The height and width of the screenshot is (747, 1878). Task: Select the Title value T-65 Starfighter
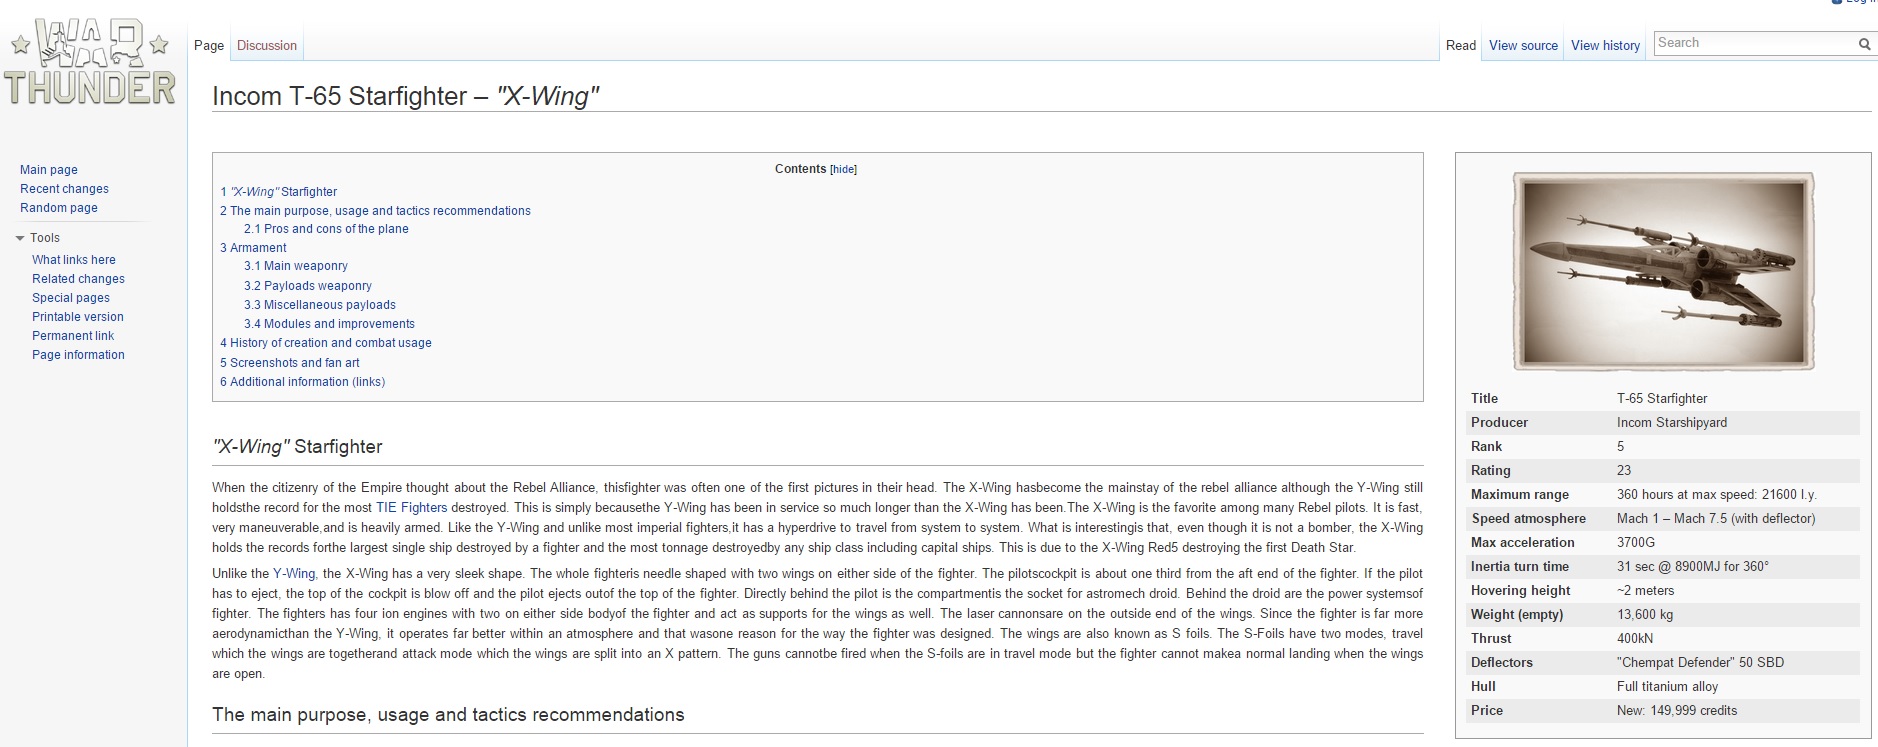pyautogui.click(x=1662, y=399)
